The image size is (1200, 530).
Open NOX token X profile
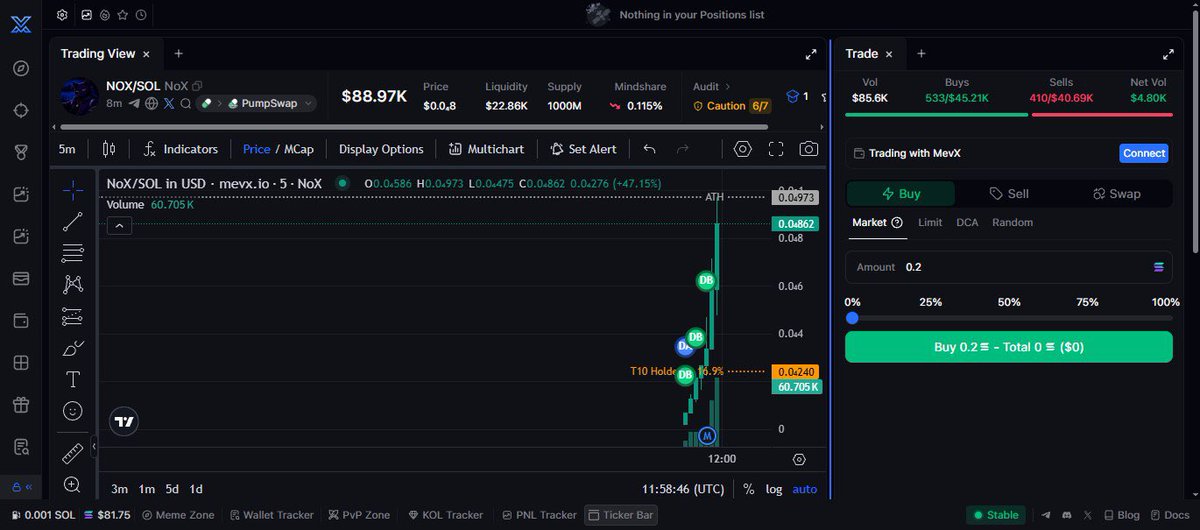tap(168, 103)
